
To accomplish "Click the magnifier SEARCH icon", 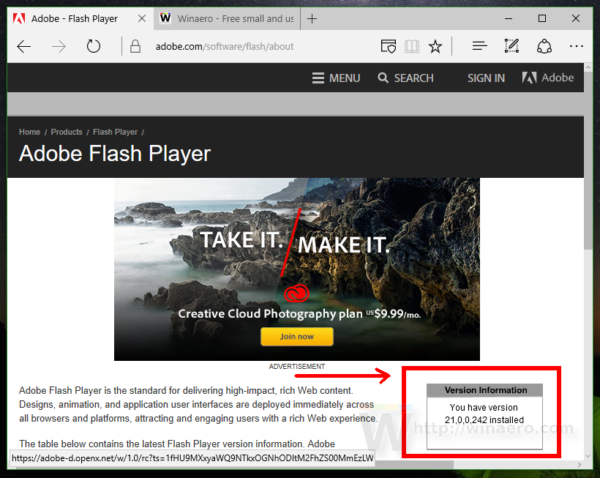I will (x=383, y=78).
